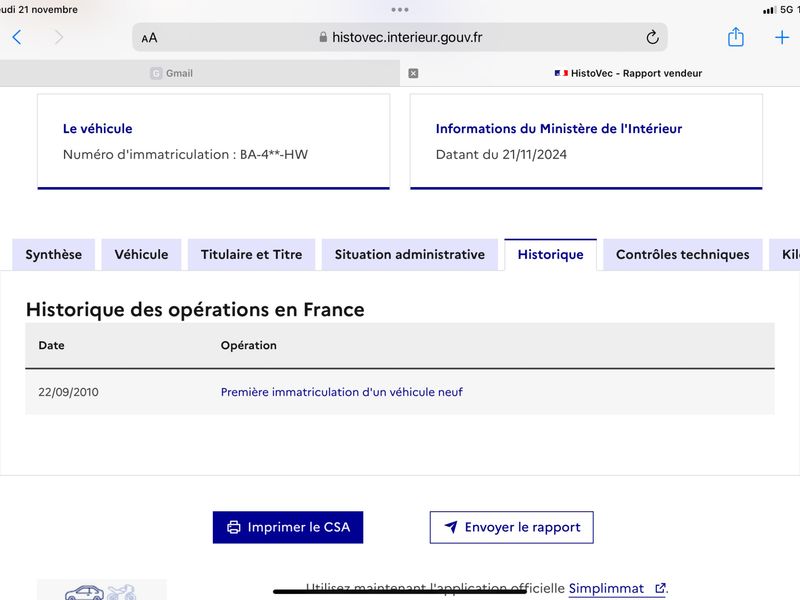Open the Situation administrative tab
Viewport: 800px width, 600px height.
pyautogui.click(x=410, y=255)
